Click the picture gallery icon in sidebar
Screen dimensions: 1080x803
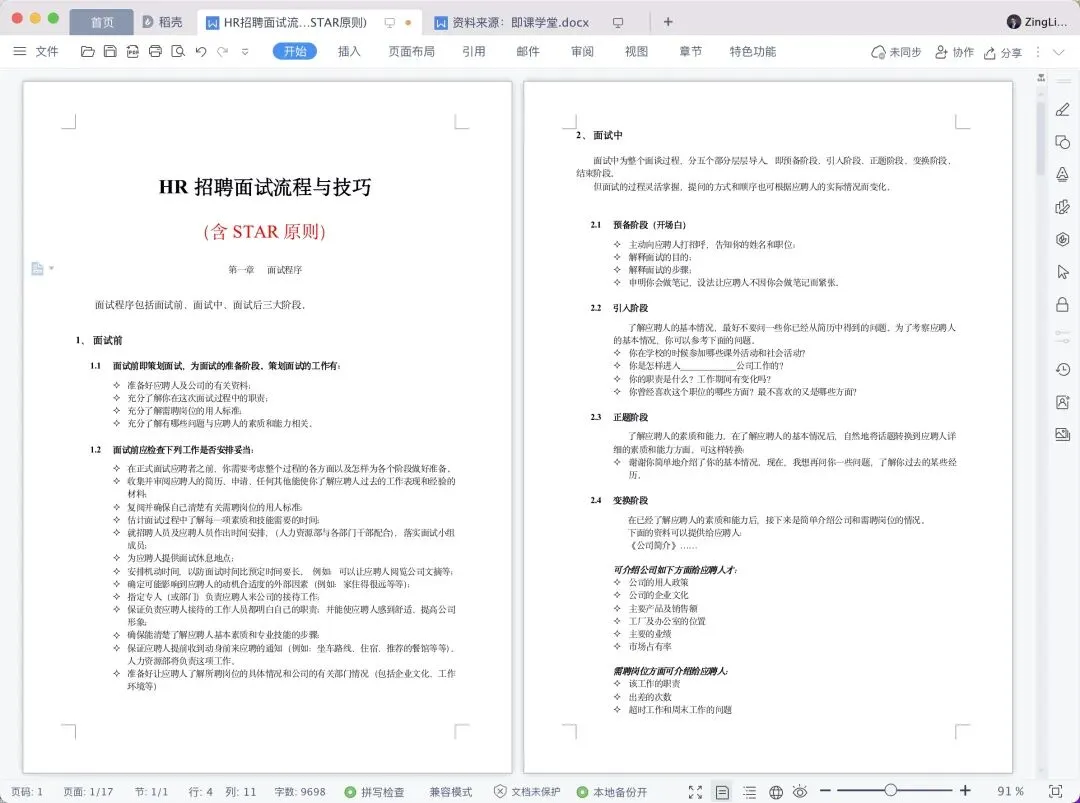pyautogui.click(x=1063, y=434)
